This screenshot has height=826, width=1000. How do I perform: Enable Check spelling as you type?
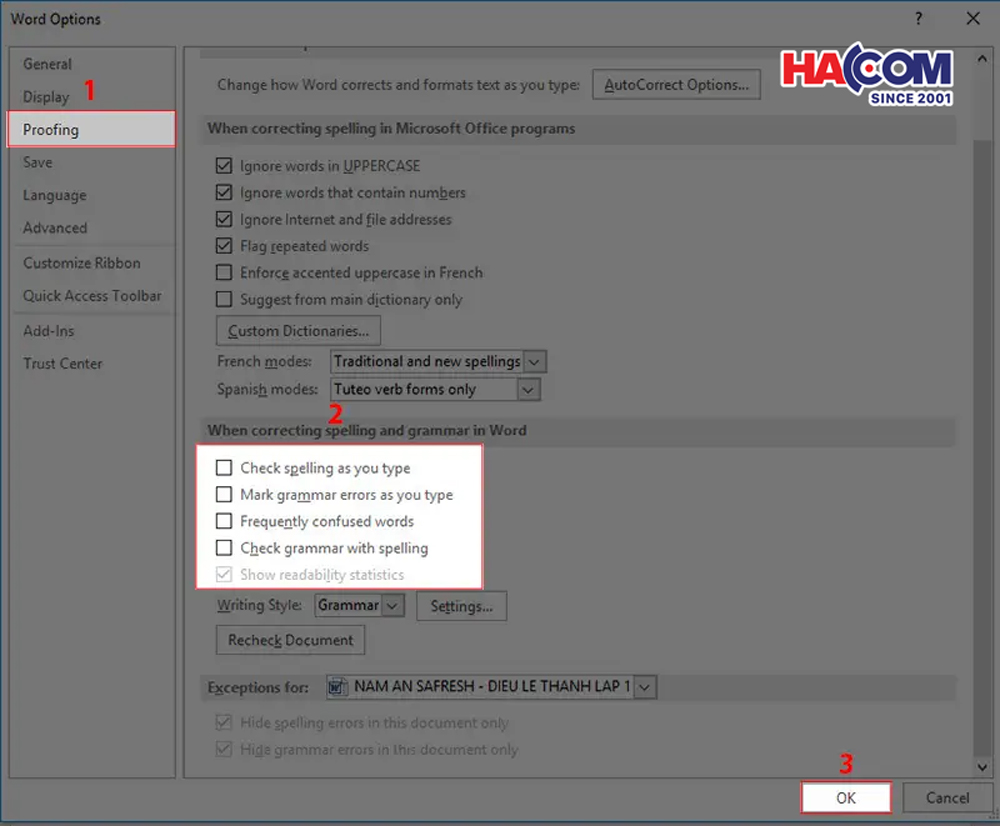[x=224, y=468]
